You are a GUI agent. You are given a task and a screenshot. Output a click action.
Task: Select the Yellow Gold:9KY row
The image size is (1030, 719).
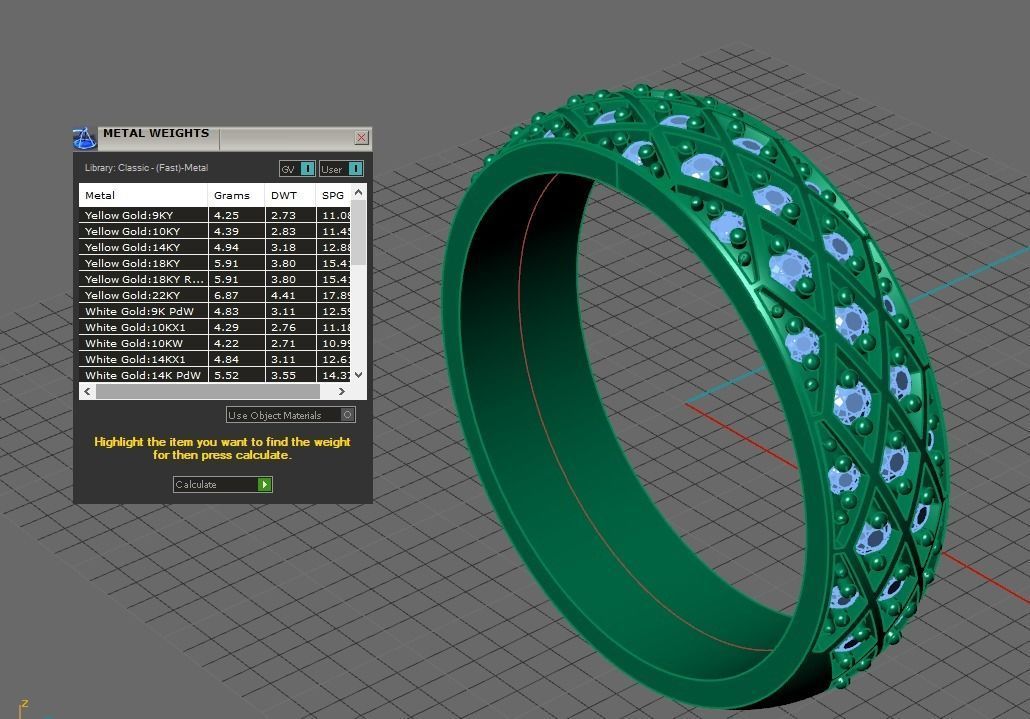pyautogui.click(x=215, y=215)
